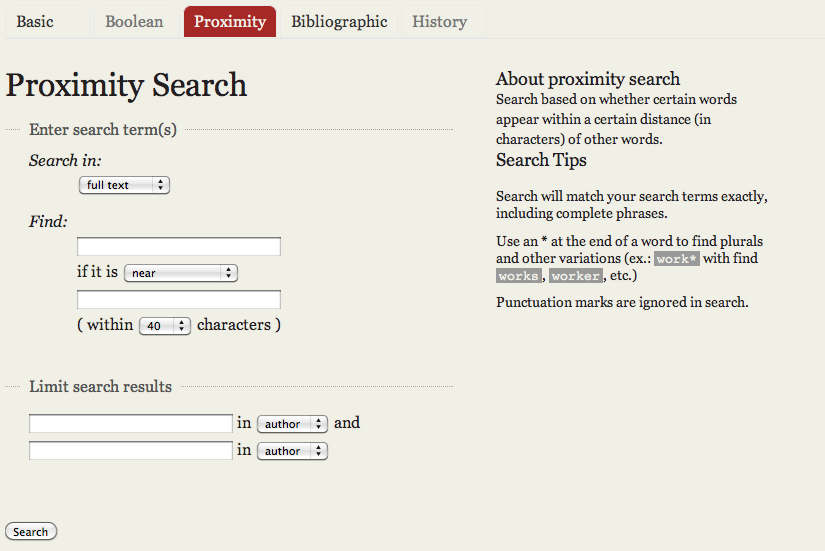Viewport: 825px width, 551px height.
Task: Click the first limit search results field
Action: [x=130, y=424]
